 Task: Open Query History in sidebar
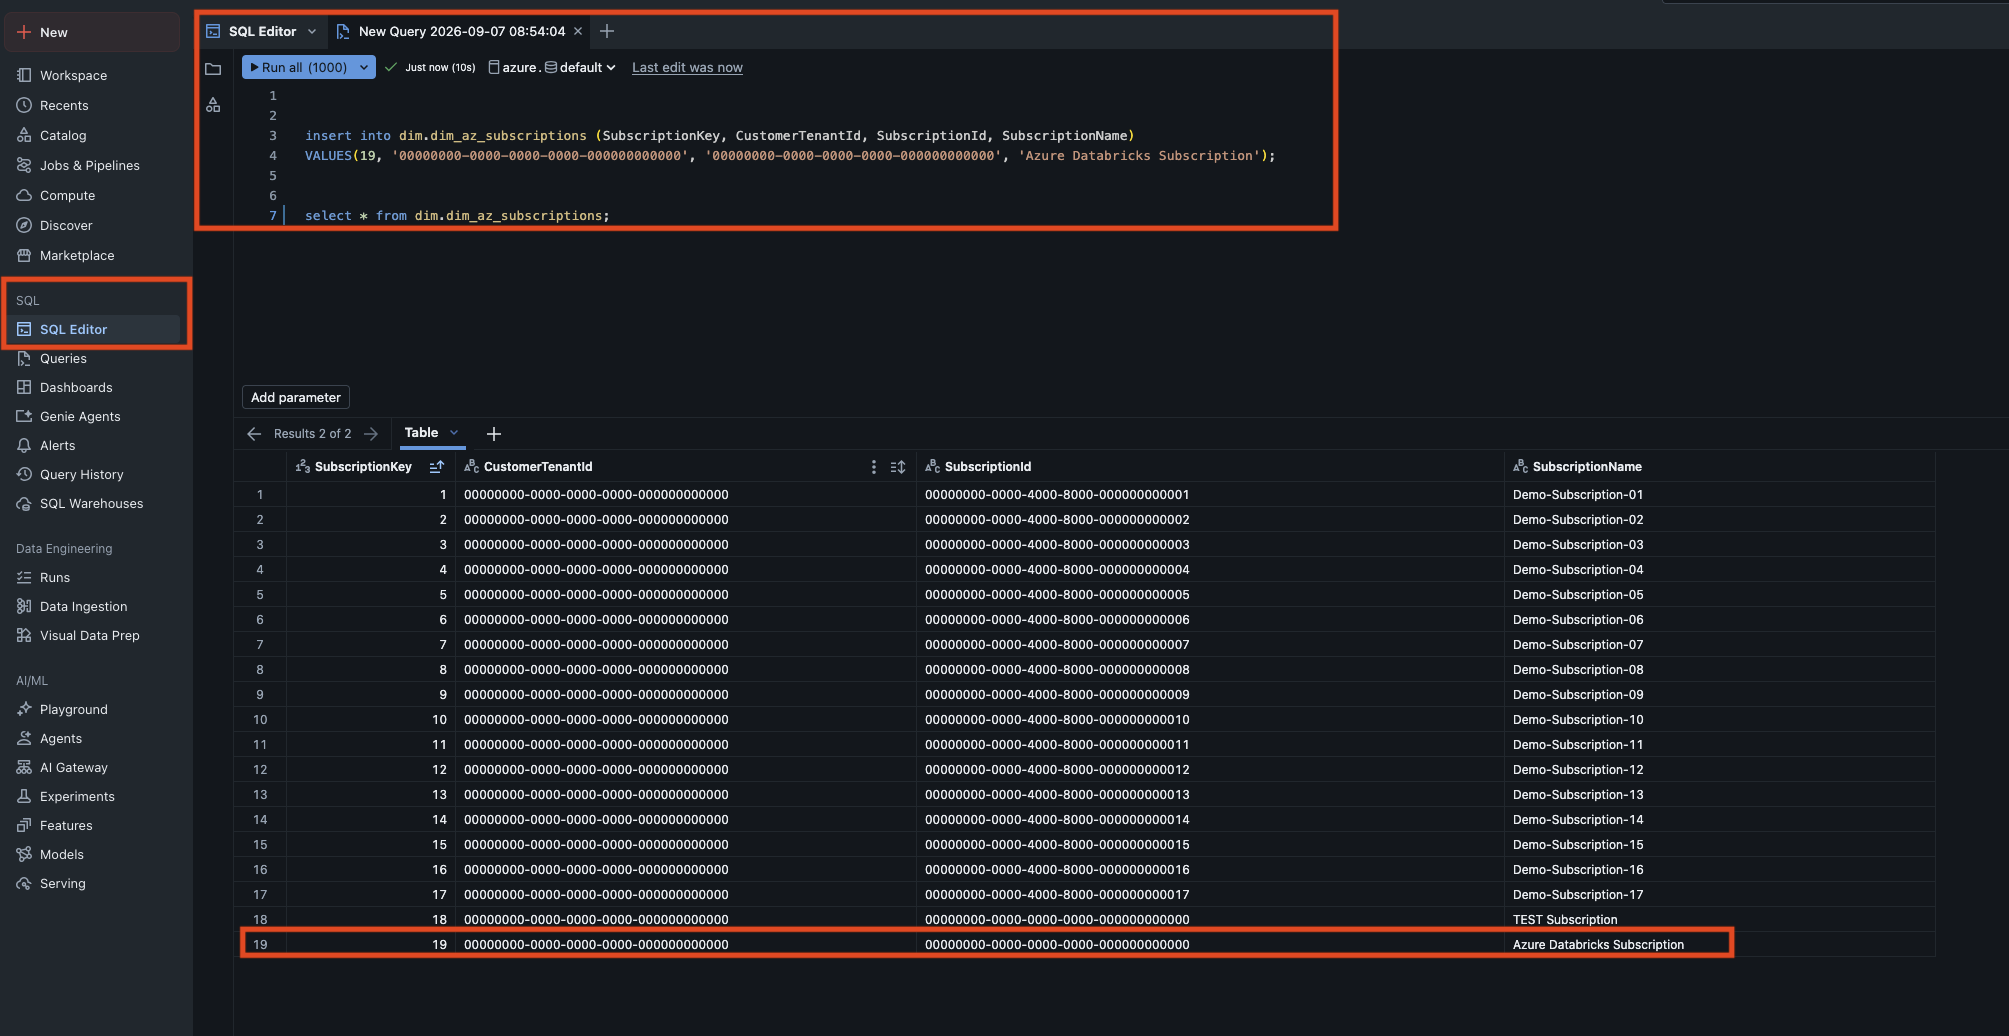tap(81, 475)
